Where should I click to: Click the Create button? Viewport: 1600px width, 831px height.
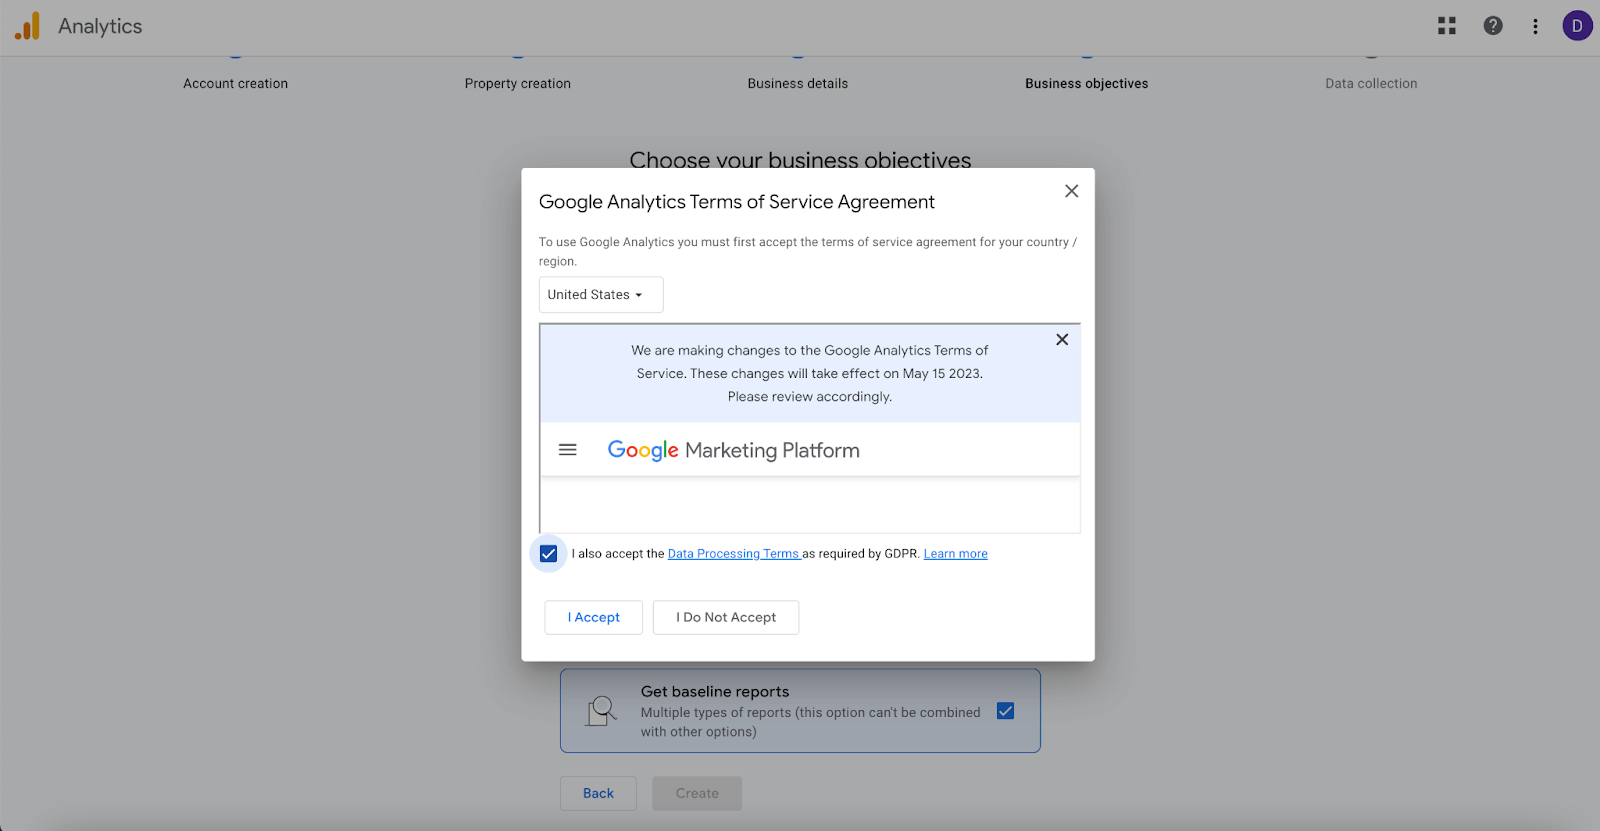click(x=697, y=793)
